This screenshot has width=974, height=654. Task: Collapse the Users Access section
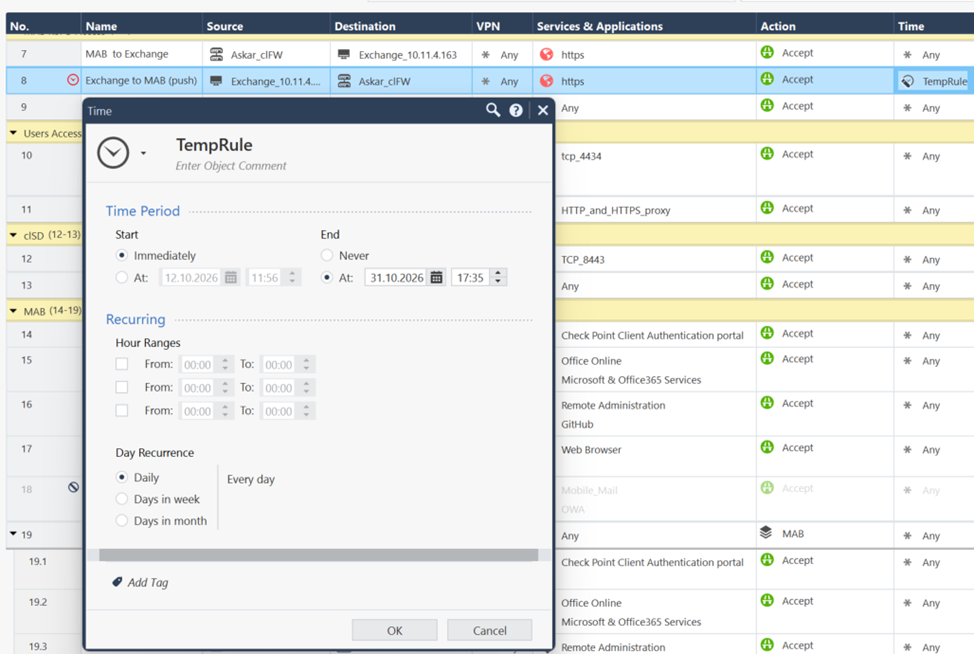coord(13,133)
